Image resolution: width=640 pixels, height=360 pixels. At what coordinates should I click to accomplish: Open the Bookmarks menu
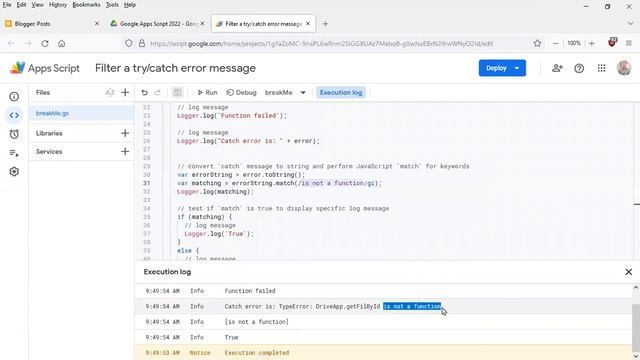pyautogui.click(x=86, y=5)
